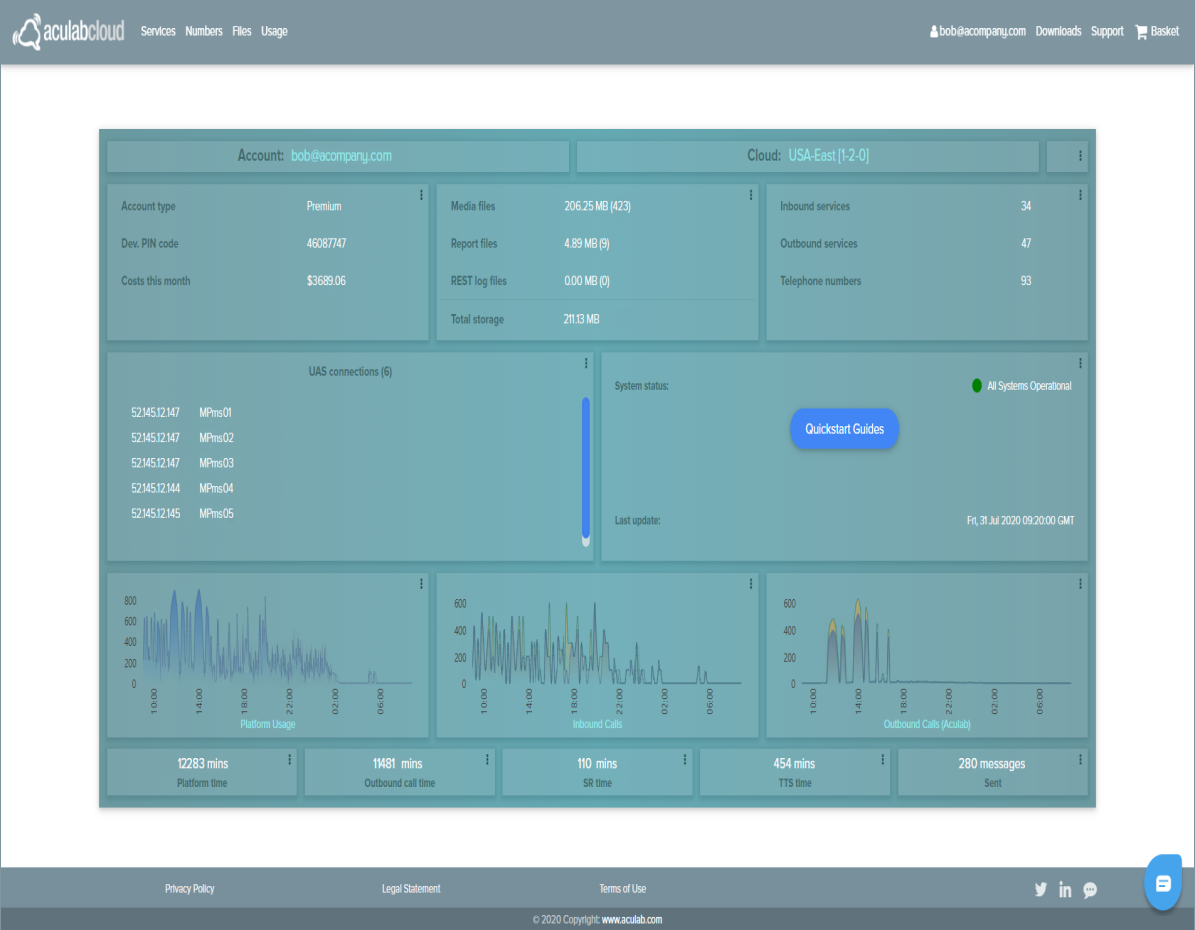Open the shopping Basket

pyautogui.click(x=1157, y=31)
